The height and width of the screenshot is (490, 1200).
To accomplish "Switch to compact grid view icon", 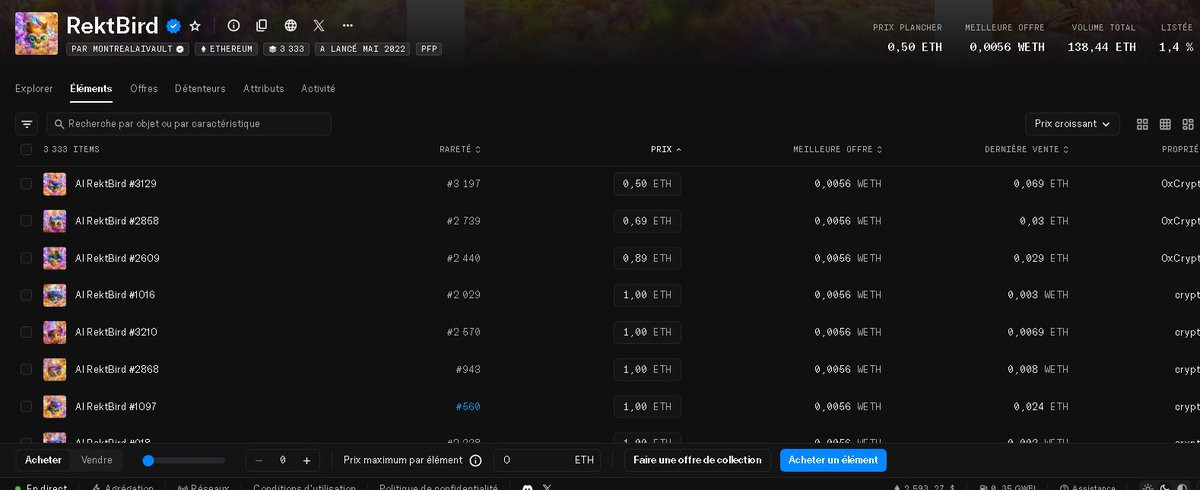I will [1165, 124].
